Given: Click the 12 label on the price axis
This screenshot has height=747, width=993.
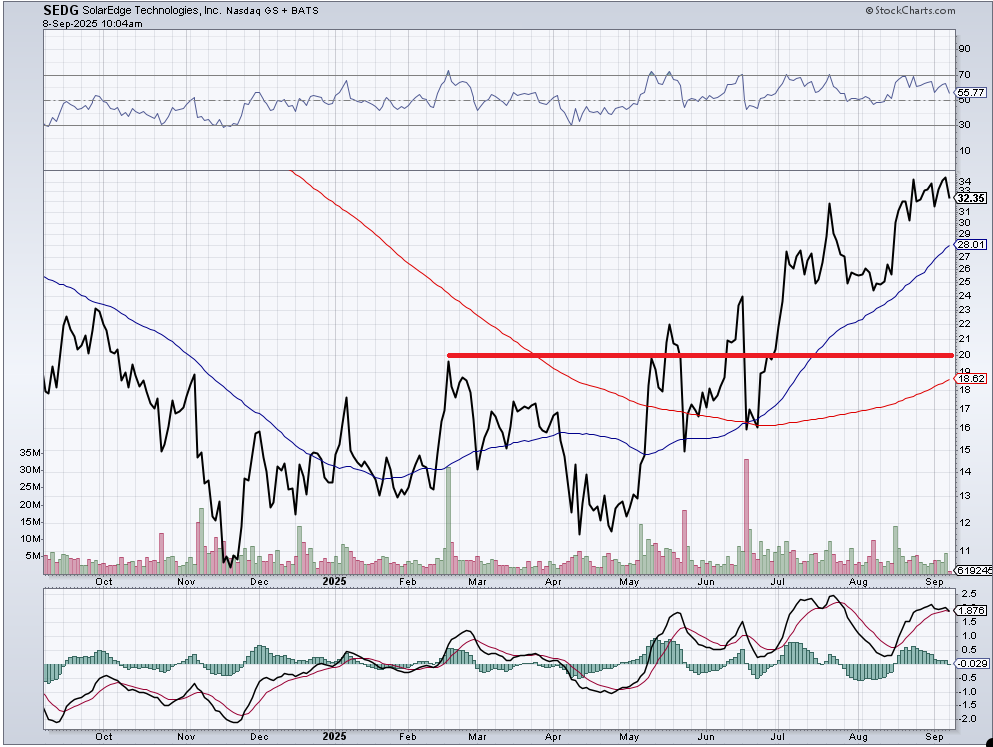Looking at the screenshot, I should [965, 523].
